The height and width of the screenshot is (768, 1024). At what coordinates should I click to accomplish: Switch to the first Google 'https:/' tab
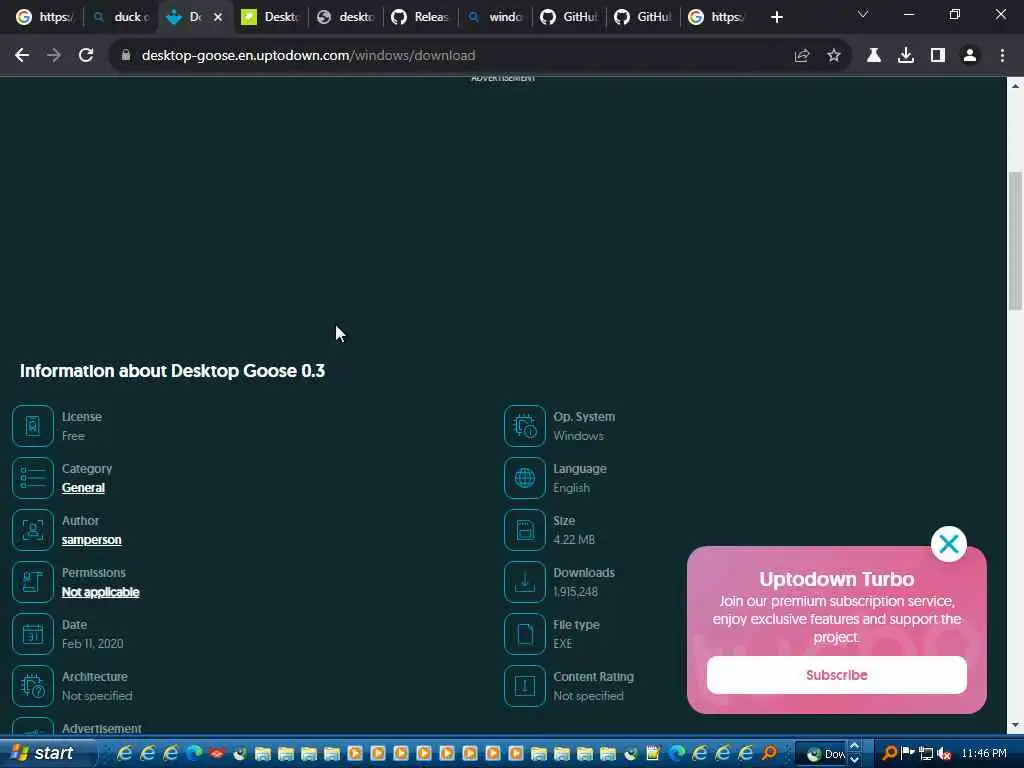(x=44, y=17)
